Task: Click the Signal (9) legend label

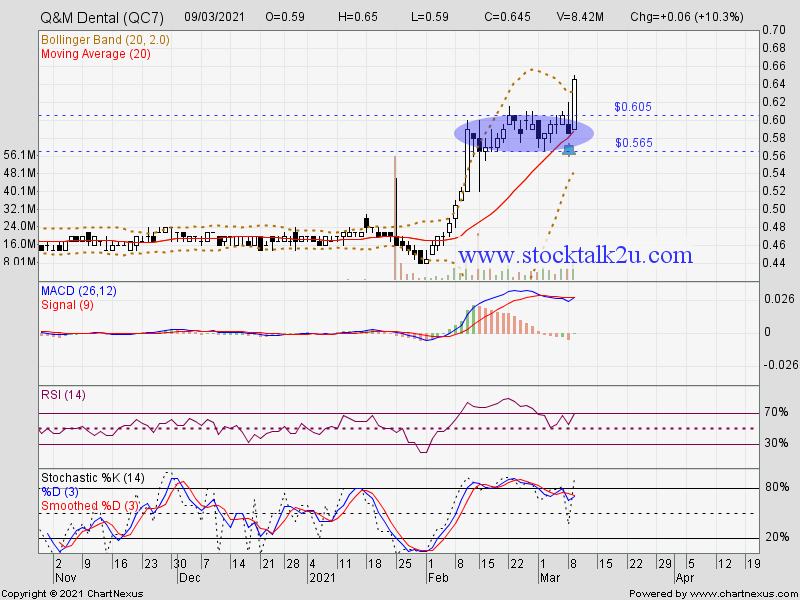Action: [x=65, y=305]
